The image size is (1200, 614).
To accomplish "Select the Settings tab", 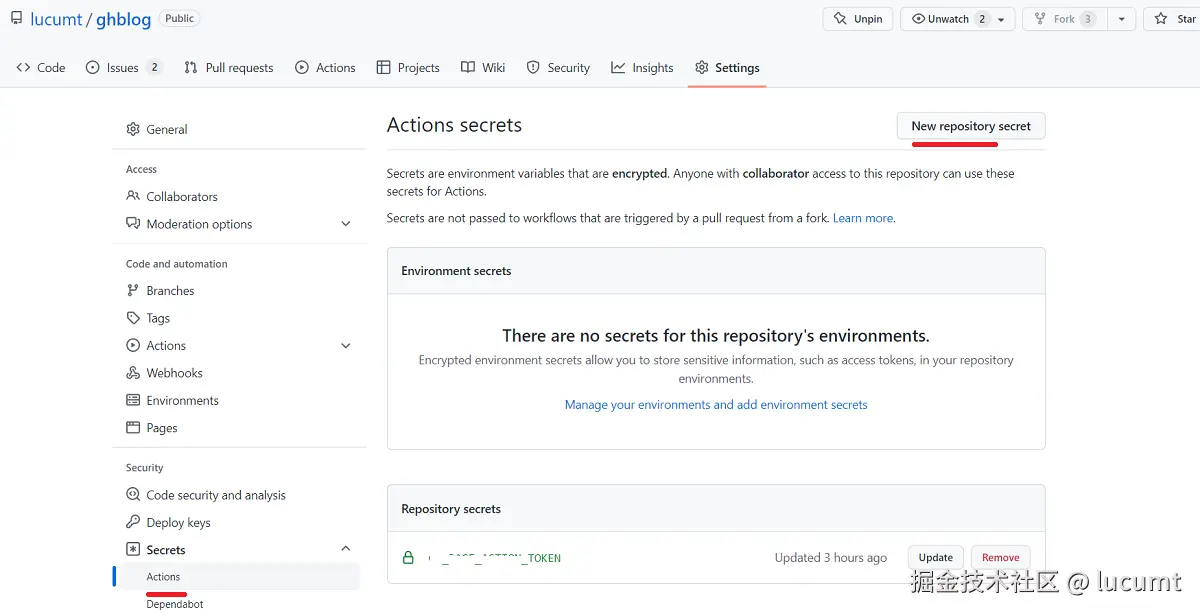I will click(x=727, y=68).
